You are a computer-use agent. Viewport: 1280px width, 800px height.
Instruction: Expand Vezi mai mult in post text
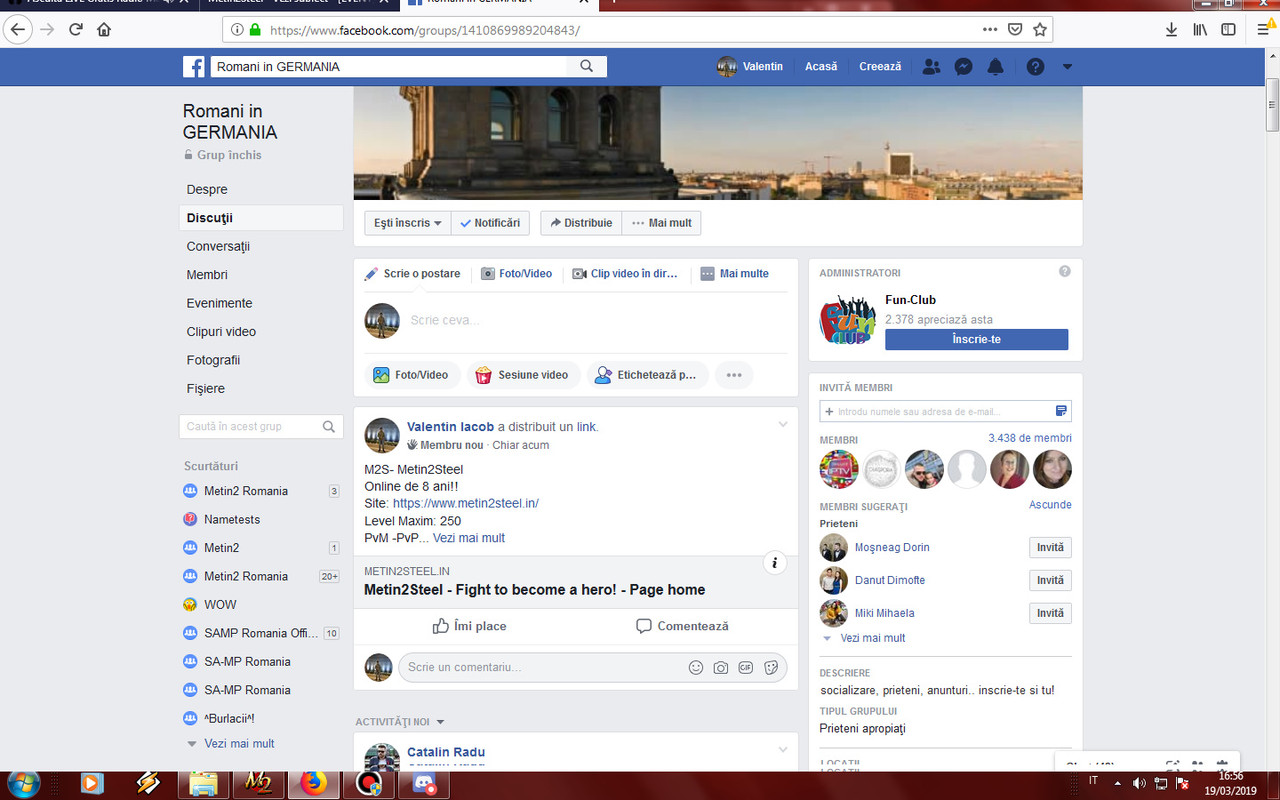(469, 538)
